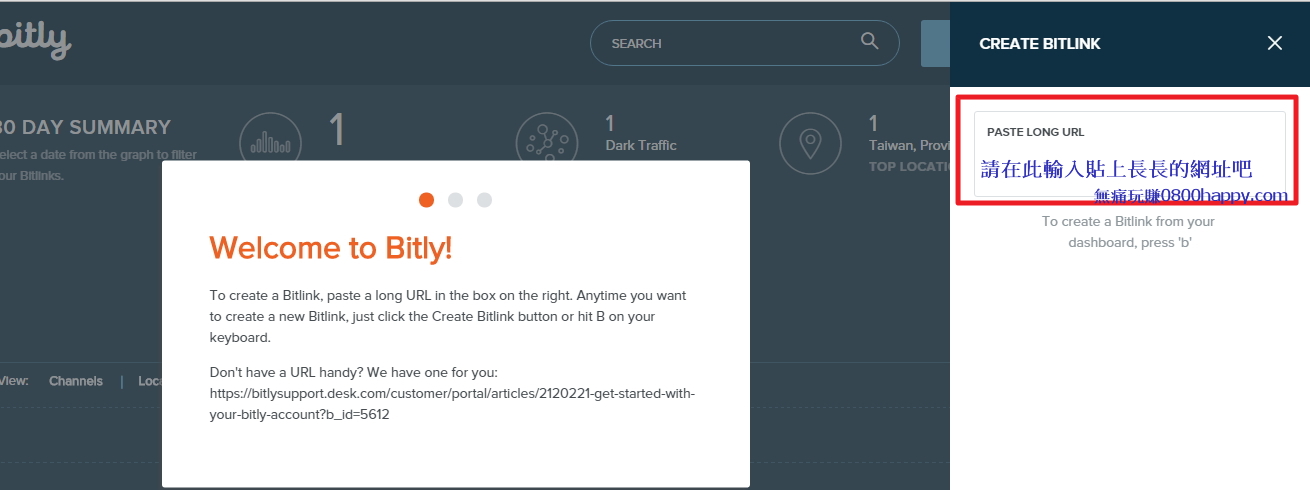Close the Create Bitlink panel

[1274, 43]
